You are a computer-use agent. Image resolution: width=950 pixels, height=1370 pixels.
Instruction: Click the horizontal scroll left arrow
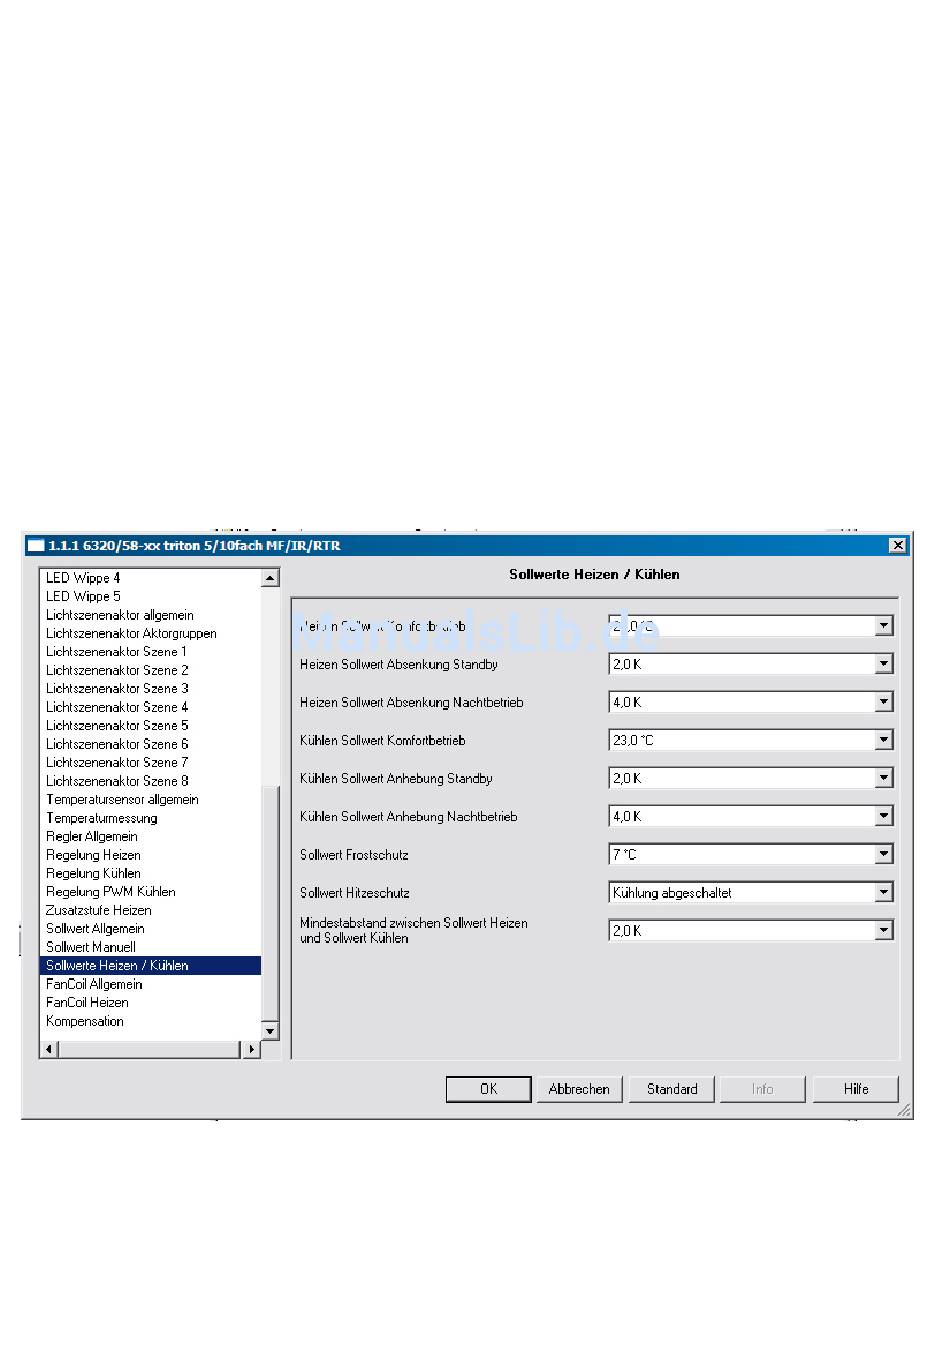[x=49, y=1049]
